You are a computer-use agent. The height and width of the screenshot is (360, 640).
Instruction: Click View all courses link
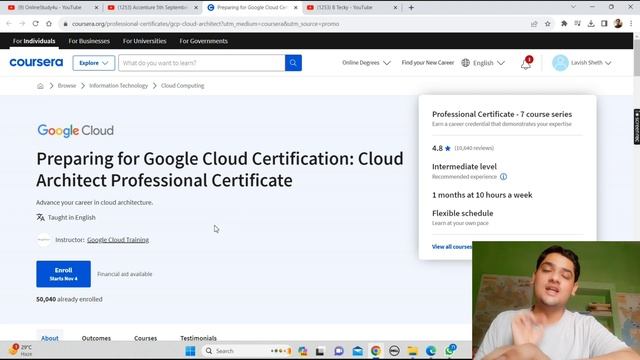pyautogui.click(x=452, y=247)
